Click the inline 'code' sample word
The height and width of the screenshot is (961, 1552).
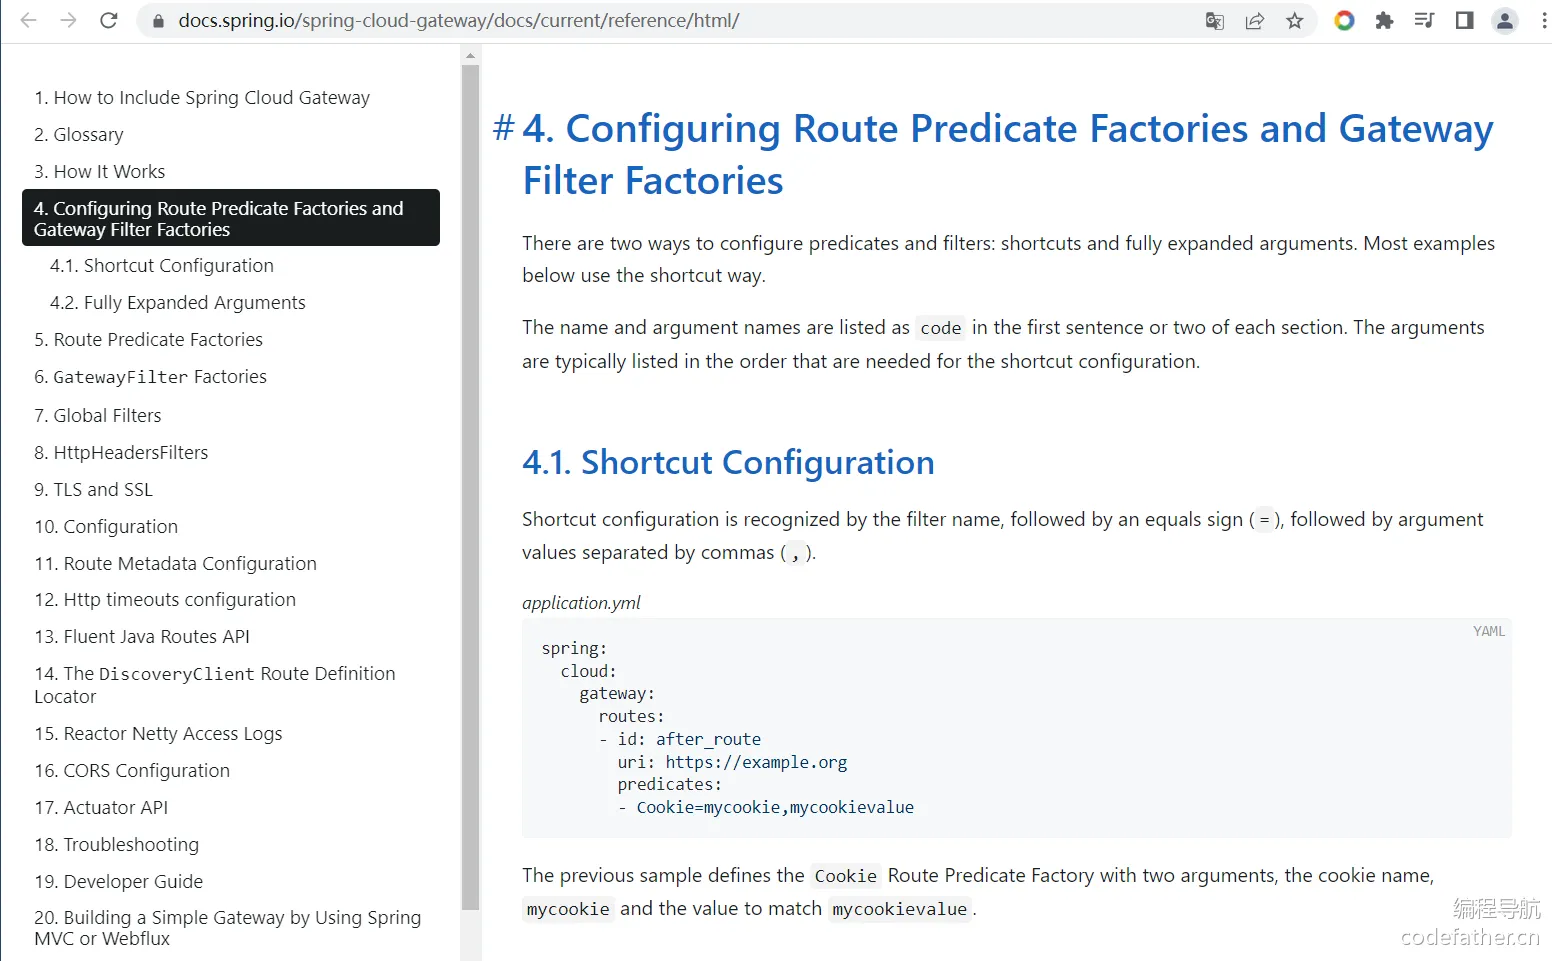[x=941, y=328]
